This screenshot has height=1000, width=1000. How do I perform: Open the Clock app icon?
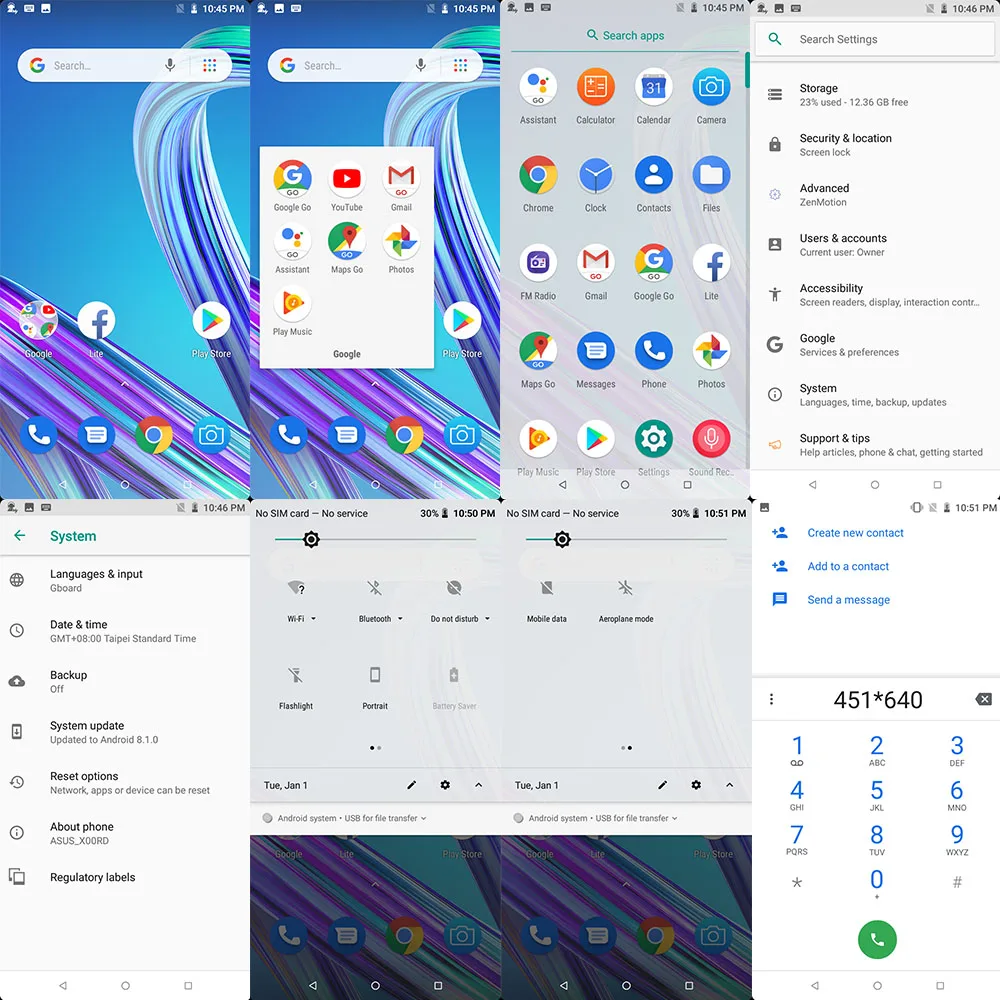point(596,175)
